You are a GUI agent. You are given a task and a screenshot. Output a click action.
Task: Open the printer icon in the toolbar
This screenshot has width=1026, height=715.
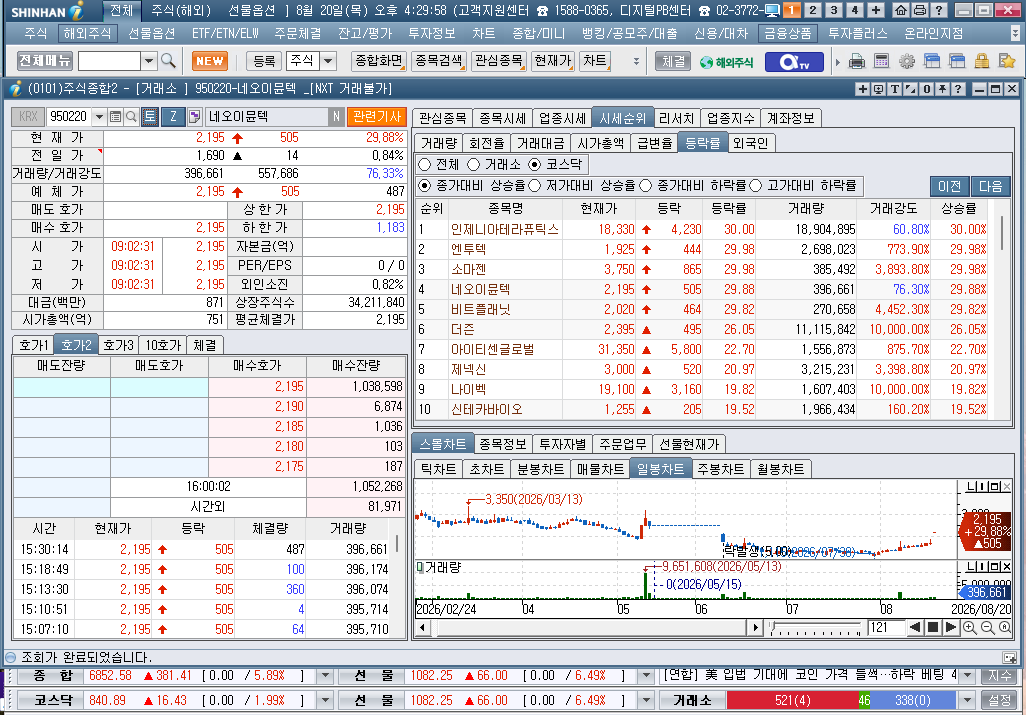[857, 61]
